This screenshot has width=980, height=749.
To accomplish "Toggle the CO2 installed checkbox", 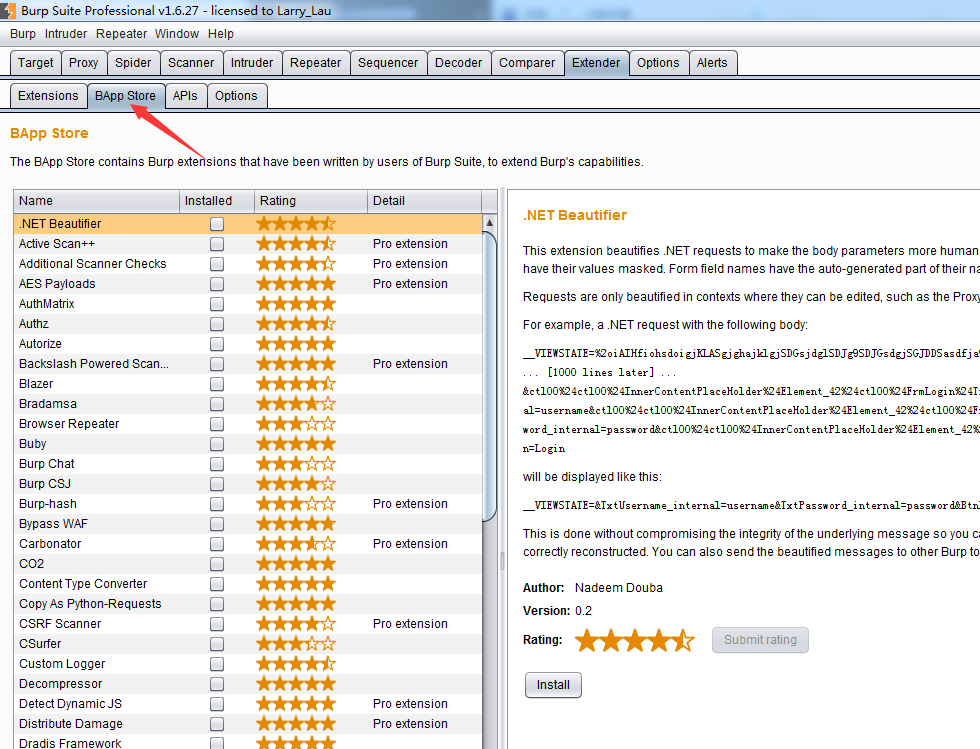I will [217, 564].
